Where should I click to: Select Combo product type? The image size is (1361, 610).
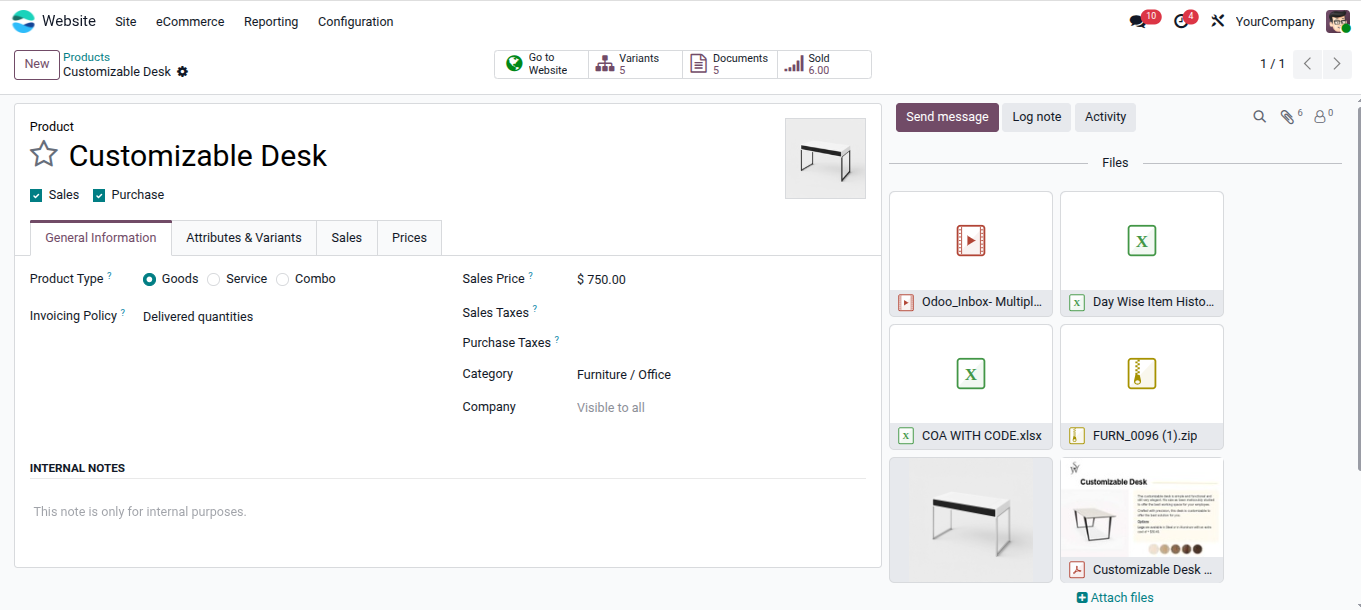pyautogui.click(x=282, y=279)
